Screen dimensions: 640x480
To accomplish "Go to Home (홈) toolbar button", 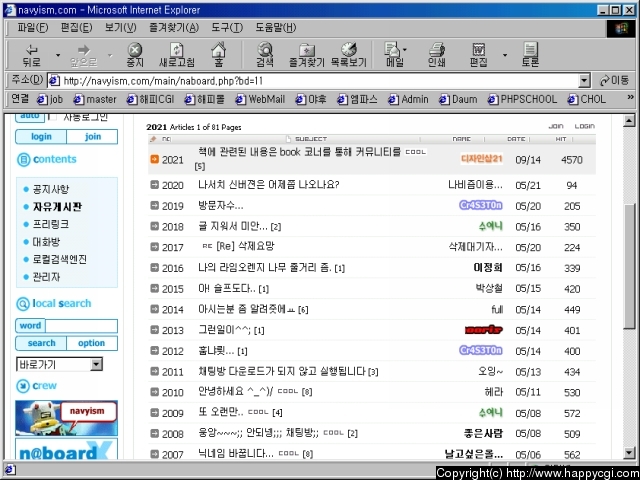I will 219,55.
